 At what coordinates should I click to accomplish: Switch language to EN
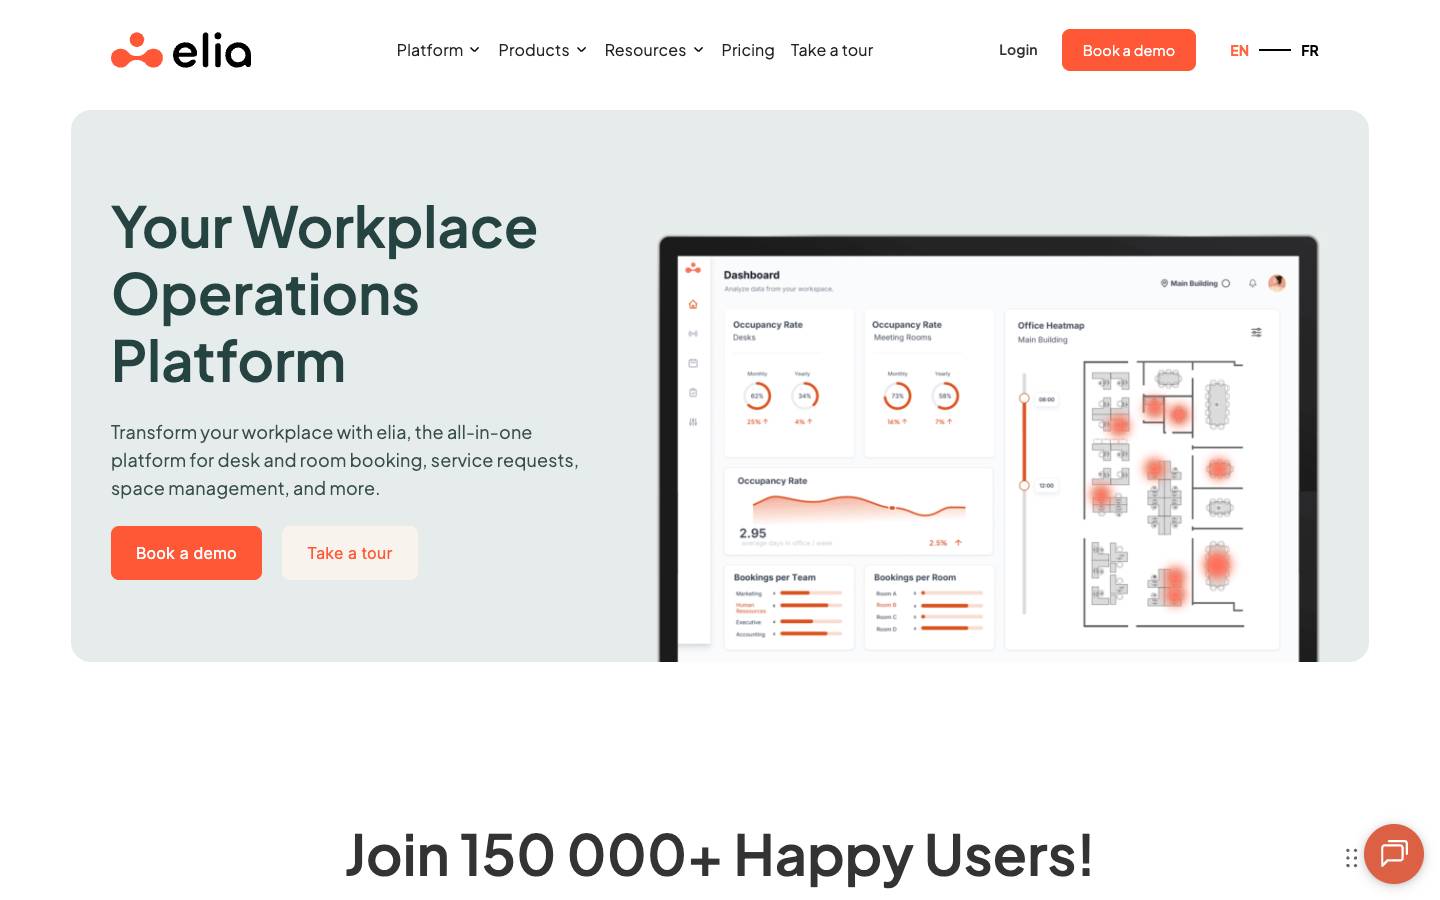pos(1239,51)
